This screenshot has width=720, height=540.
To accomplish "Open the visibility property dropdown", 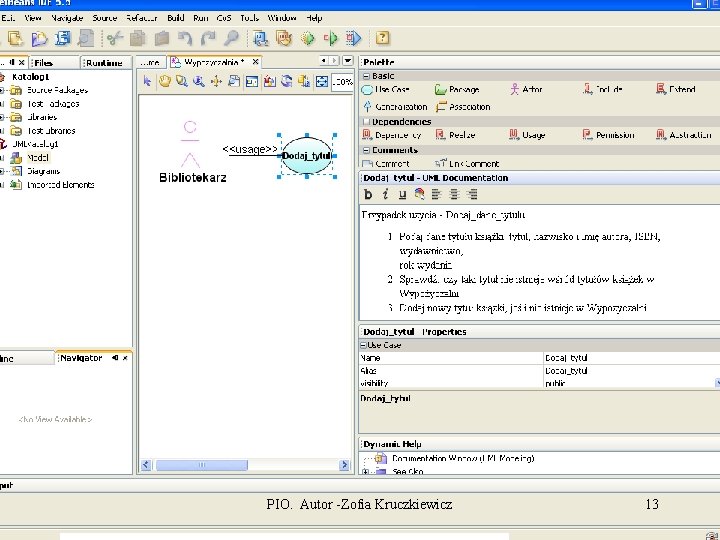I will click(717, 382).
